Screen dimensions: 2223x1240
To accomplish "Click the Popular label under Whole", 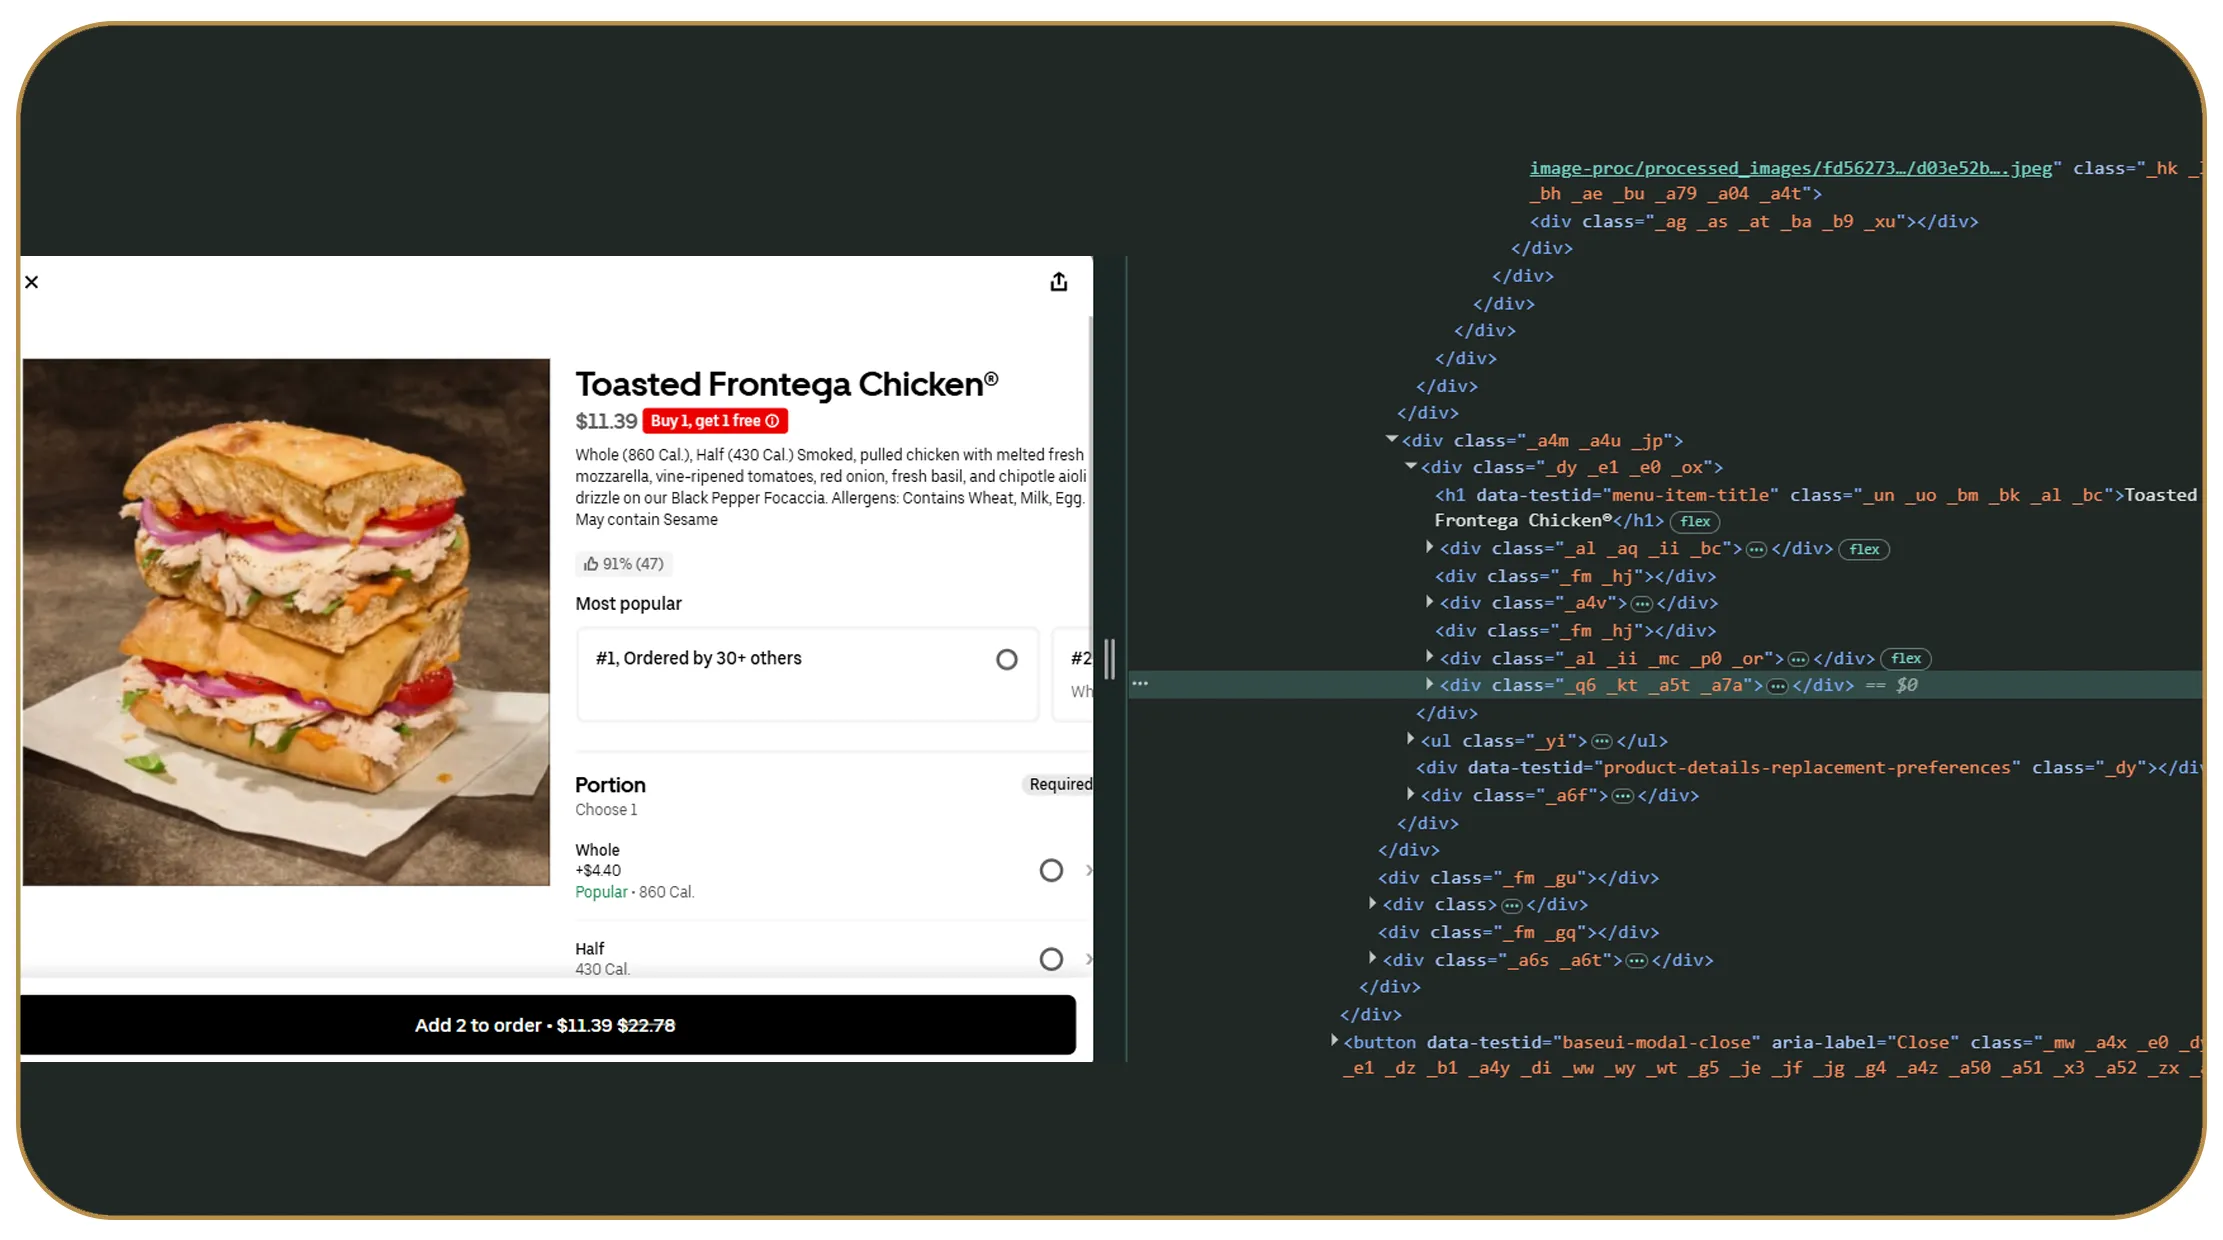I will 601,892.
